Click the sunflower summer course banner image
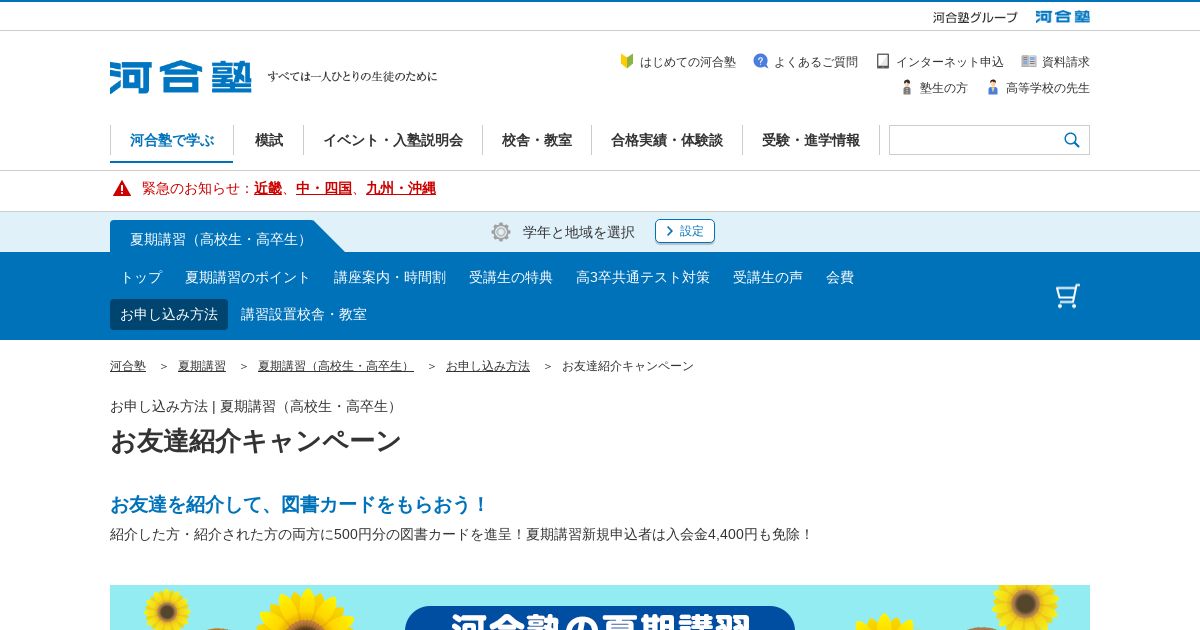Screen dimensions: 1200x630 [600, 607]
